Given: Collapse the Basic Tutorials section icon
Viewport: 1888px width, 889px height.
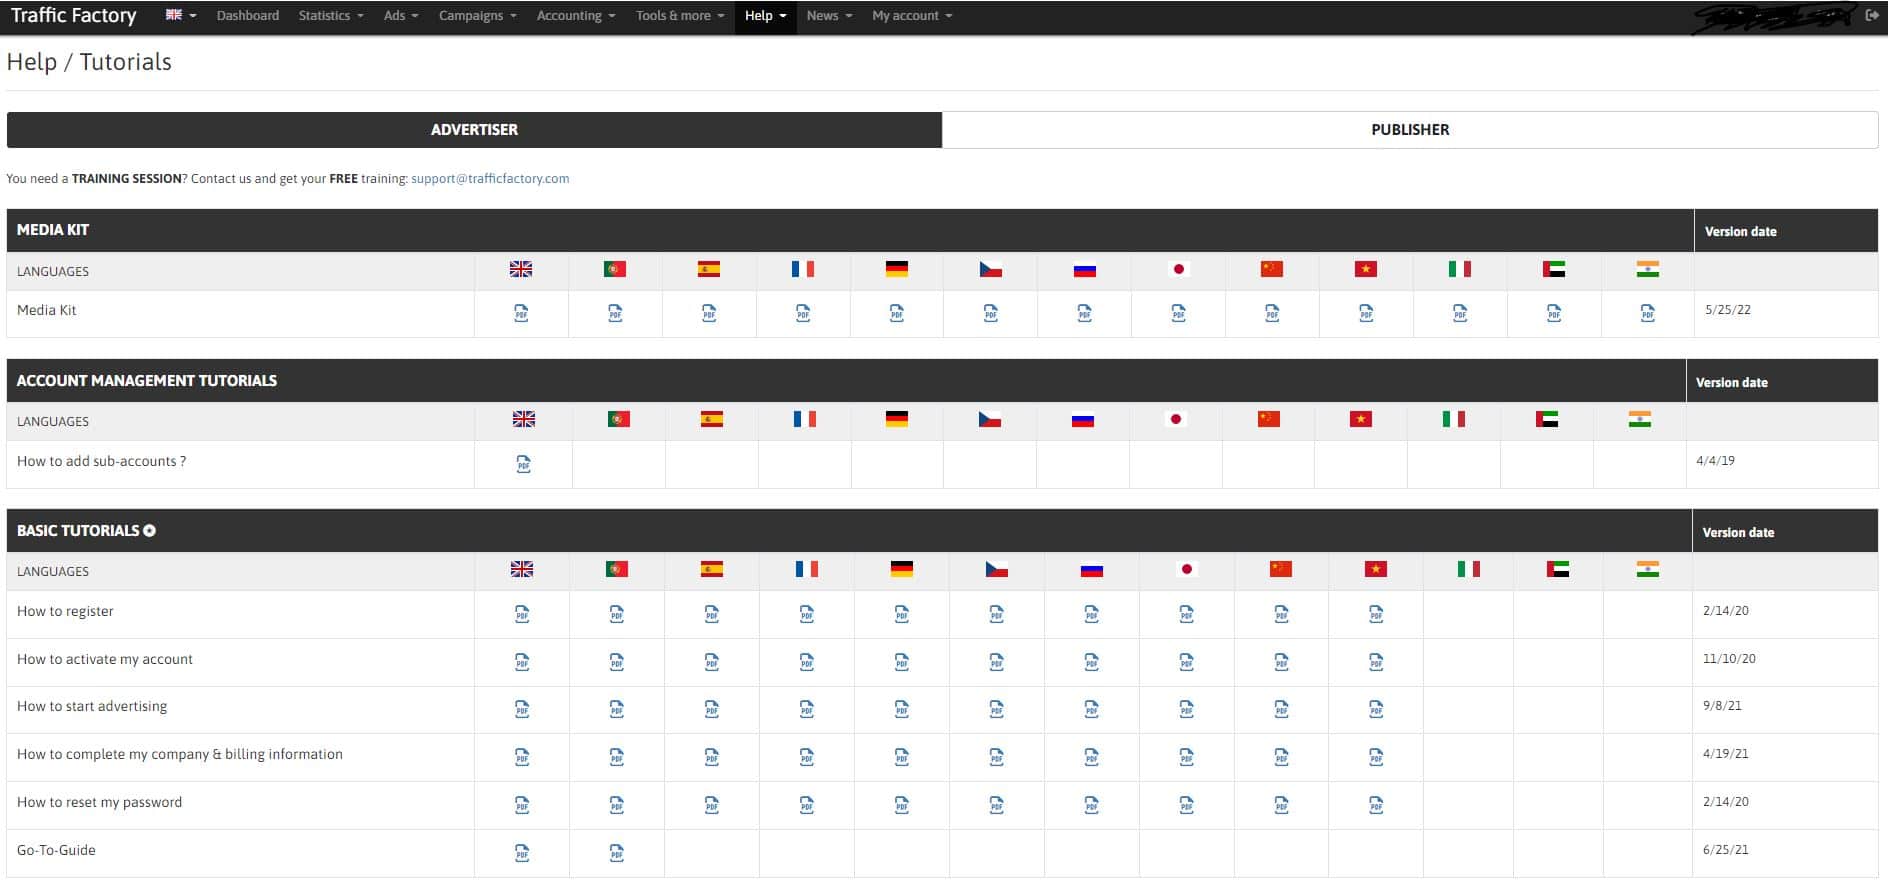Looking at the screenshot, I should pos(150,531).
